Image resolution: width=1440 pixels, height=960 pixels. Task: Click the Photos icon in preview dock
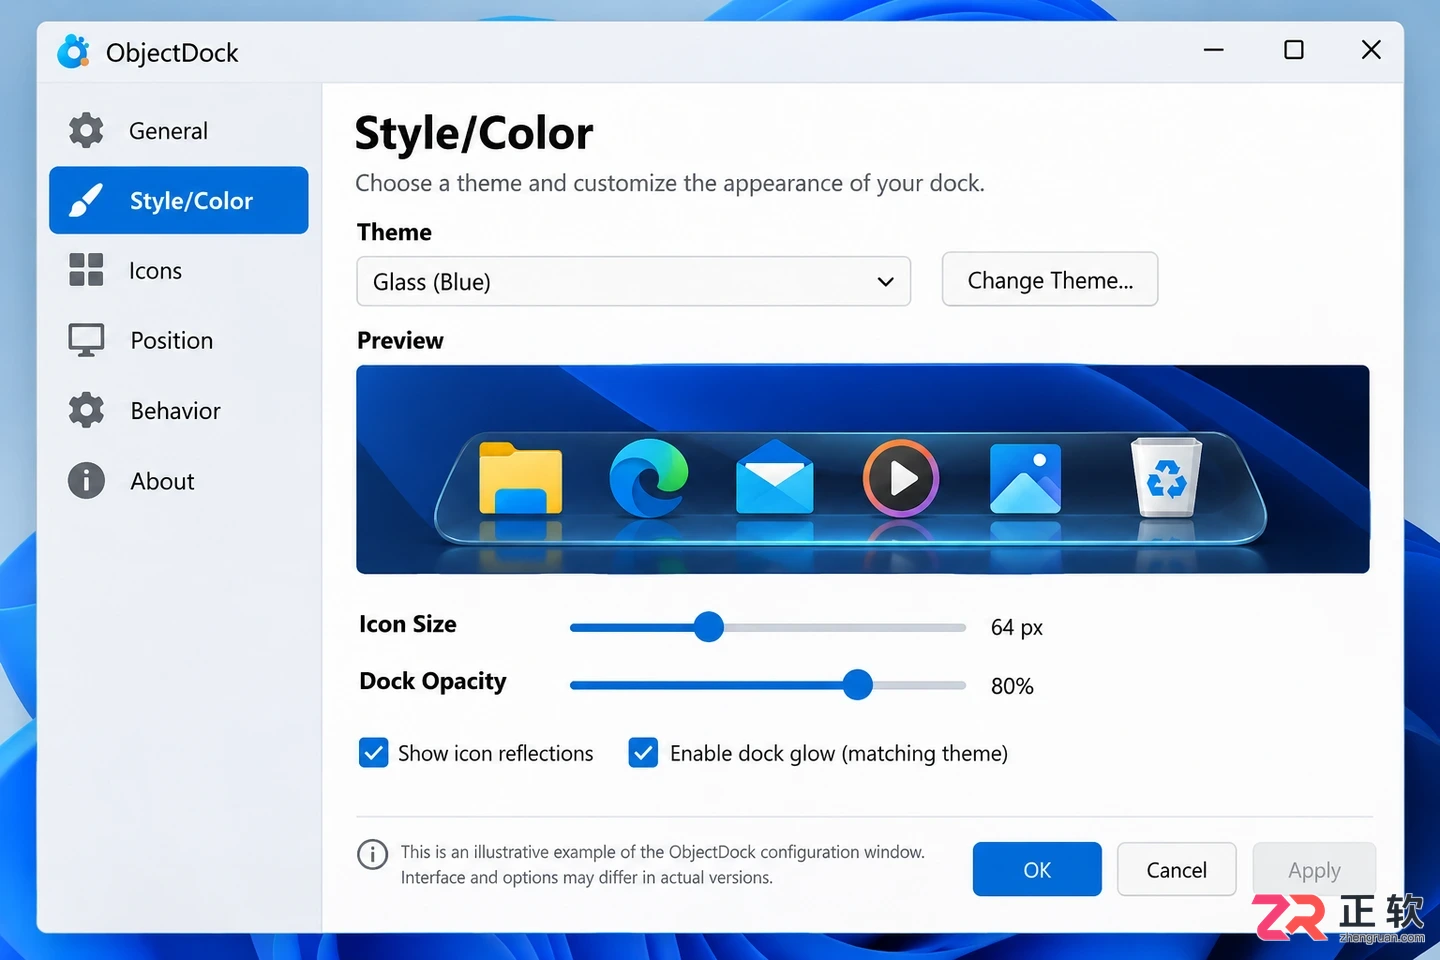(x=1025, y=478)
